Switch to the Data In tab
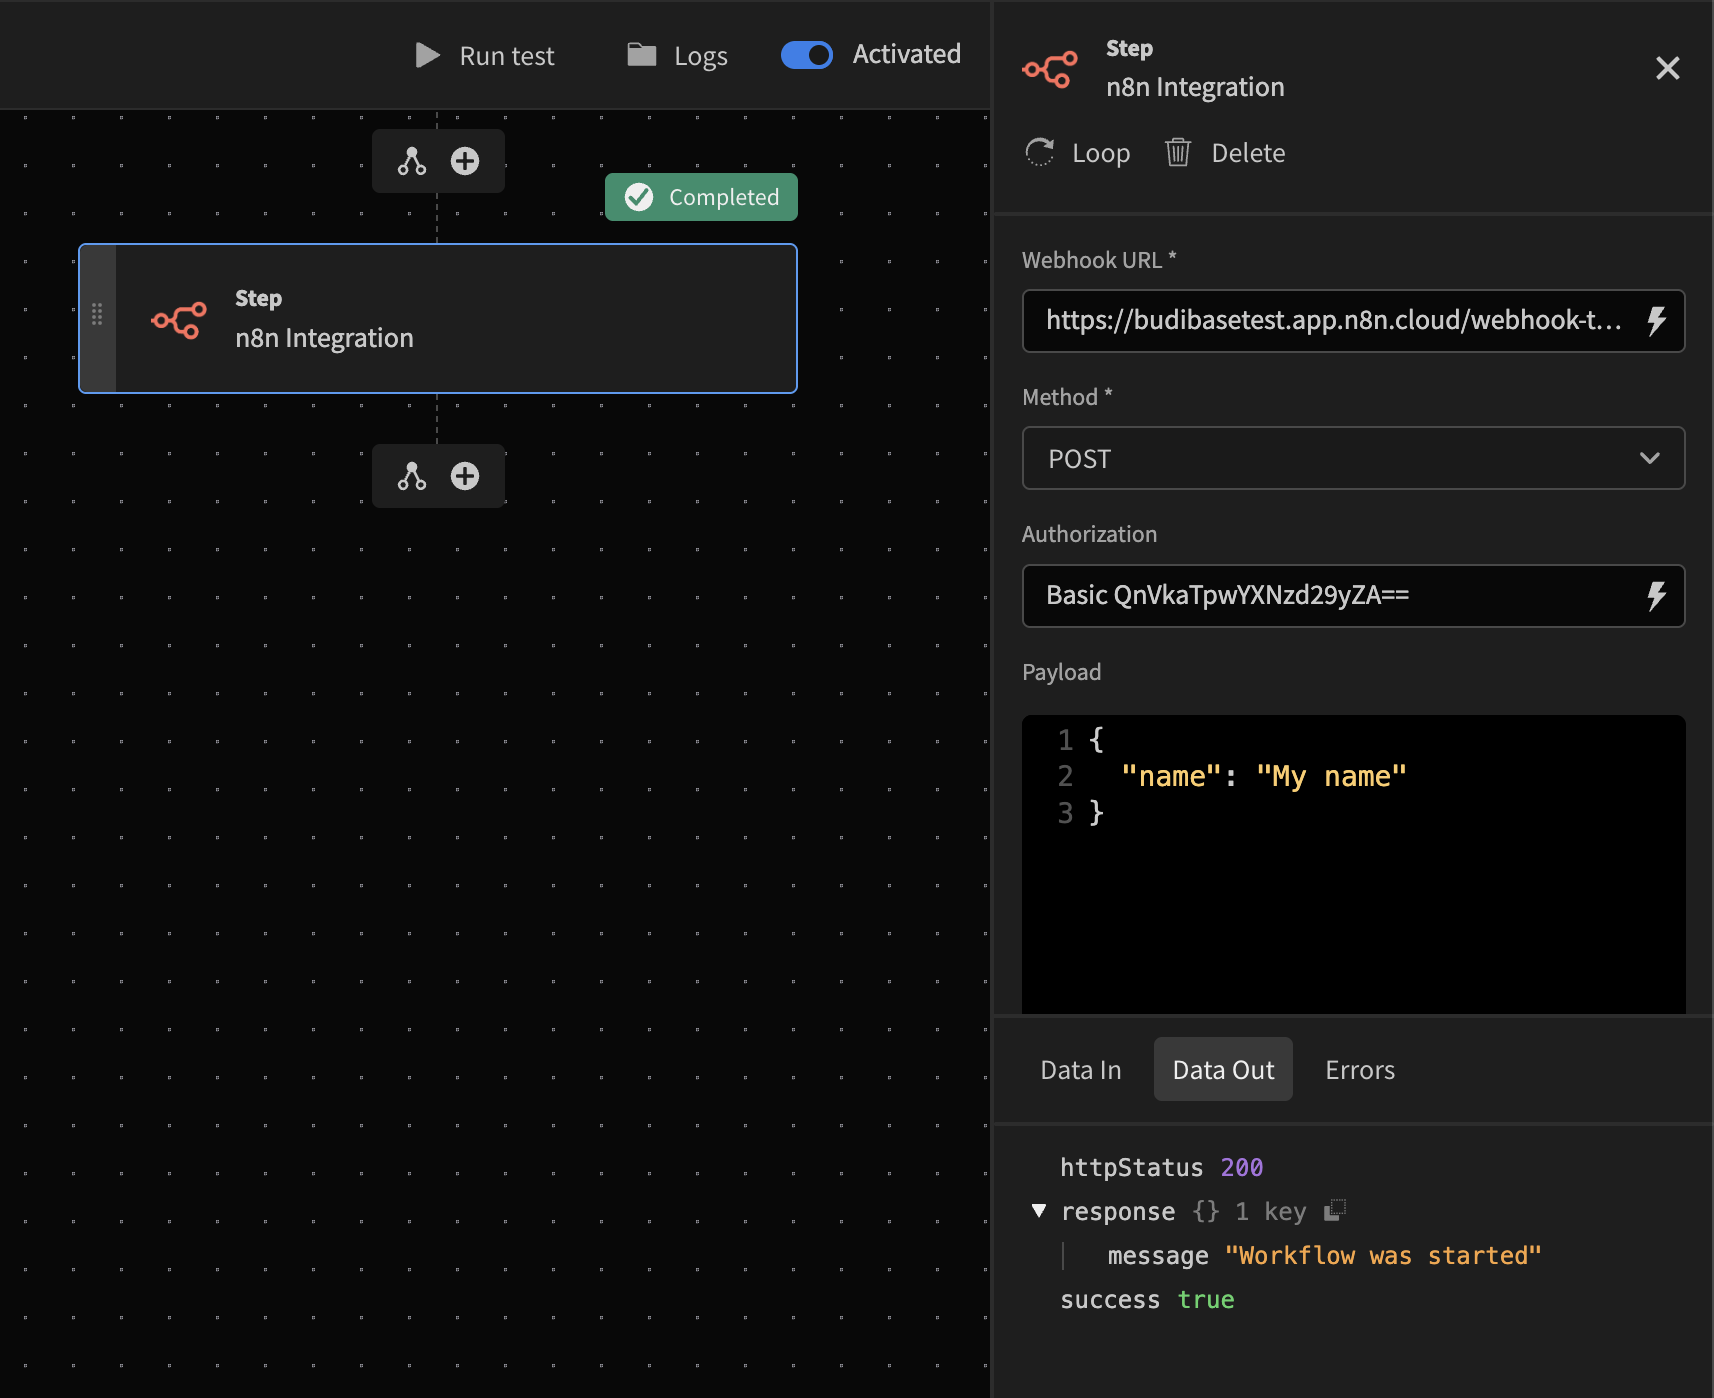Screen dimensions: 1714x1398 (1081, 1070)
